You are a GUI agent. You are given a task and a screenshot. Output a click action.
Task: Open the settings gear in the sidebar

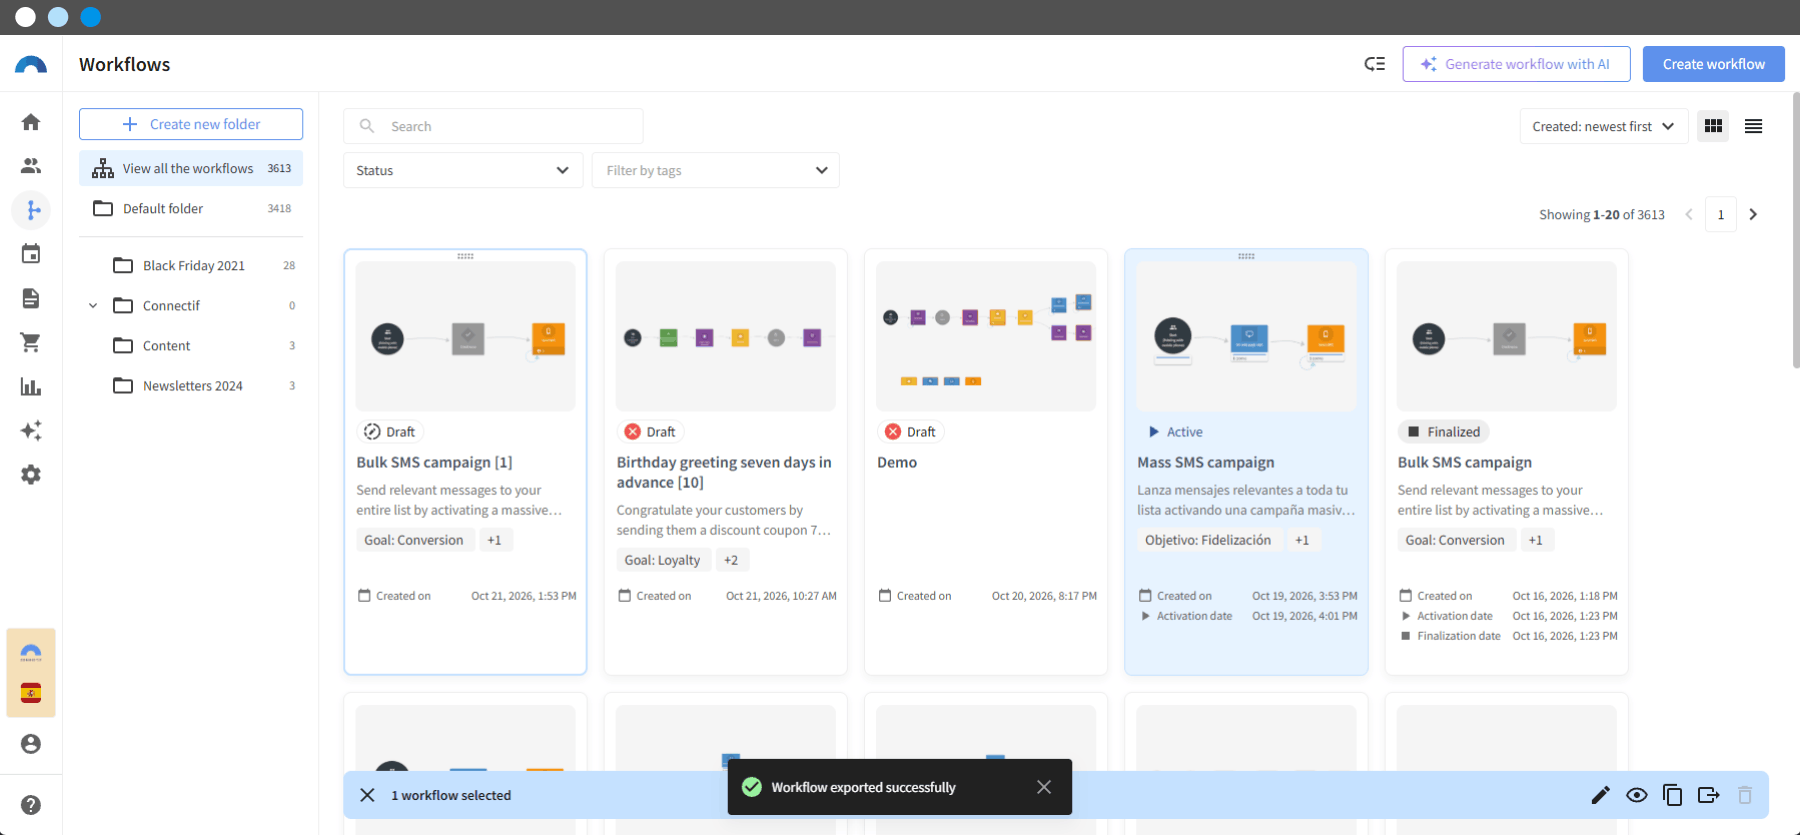coord(31,474)
